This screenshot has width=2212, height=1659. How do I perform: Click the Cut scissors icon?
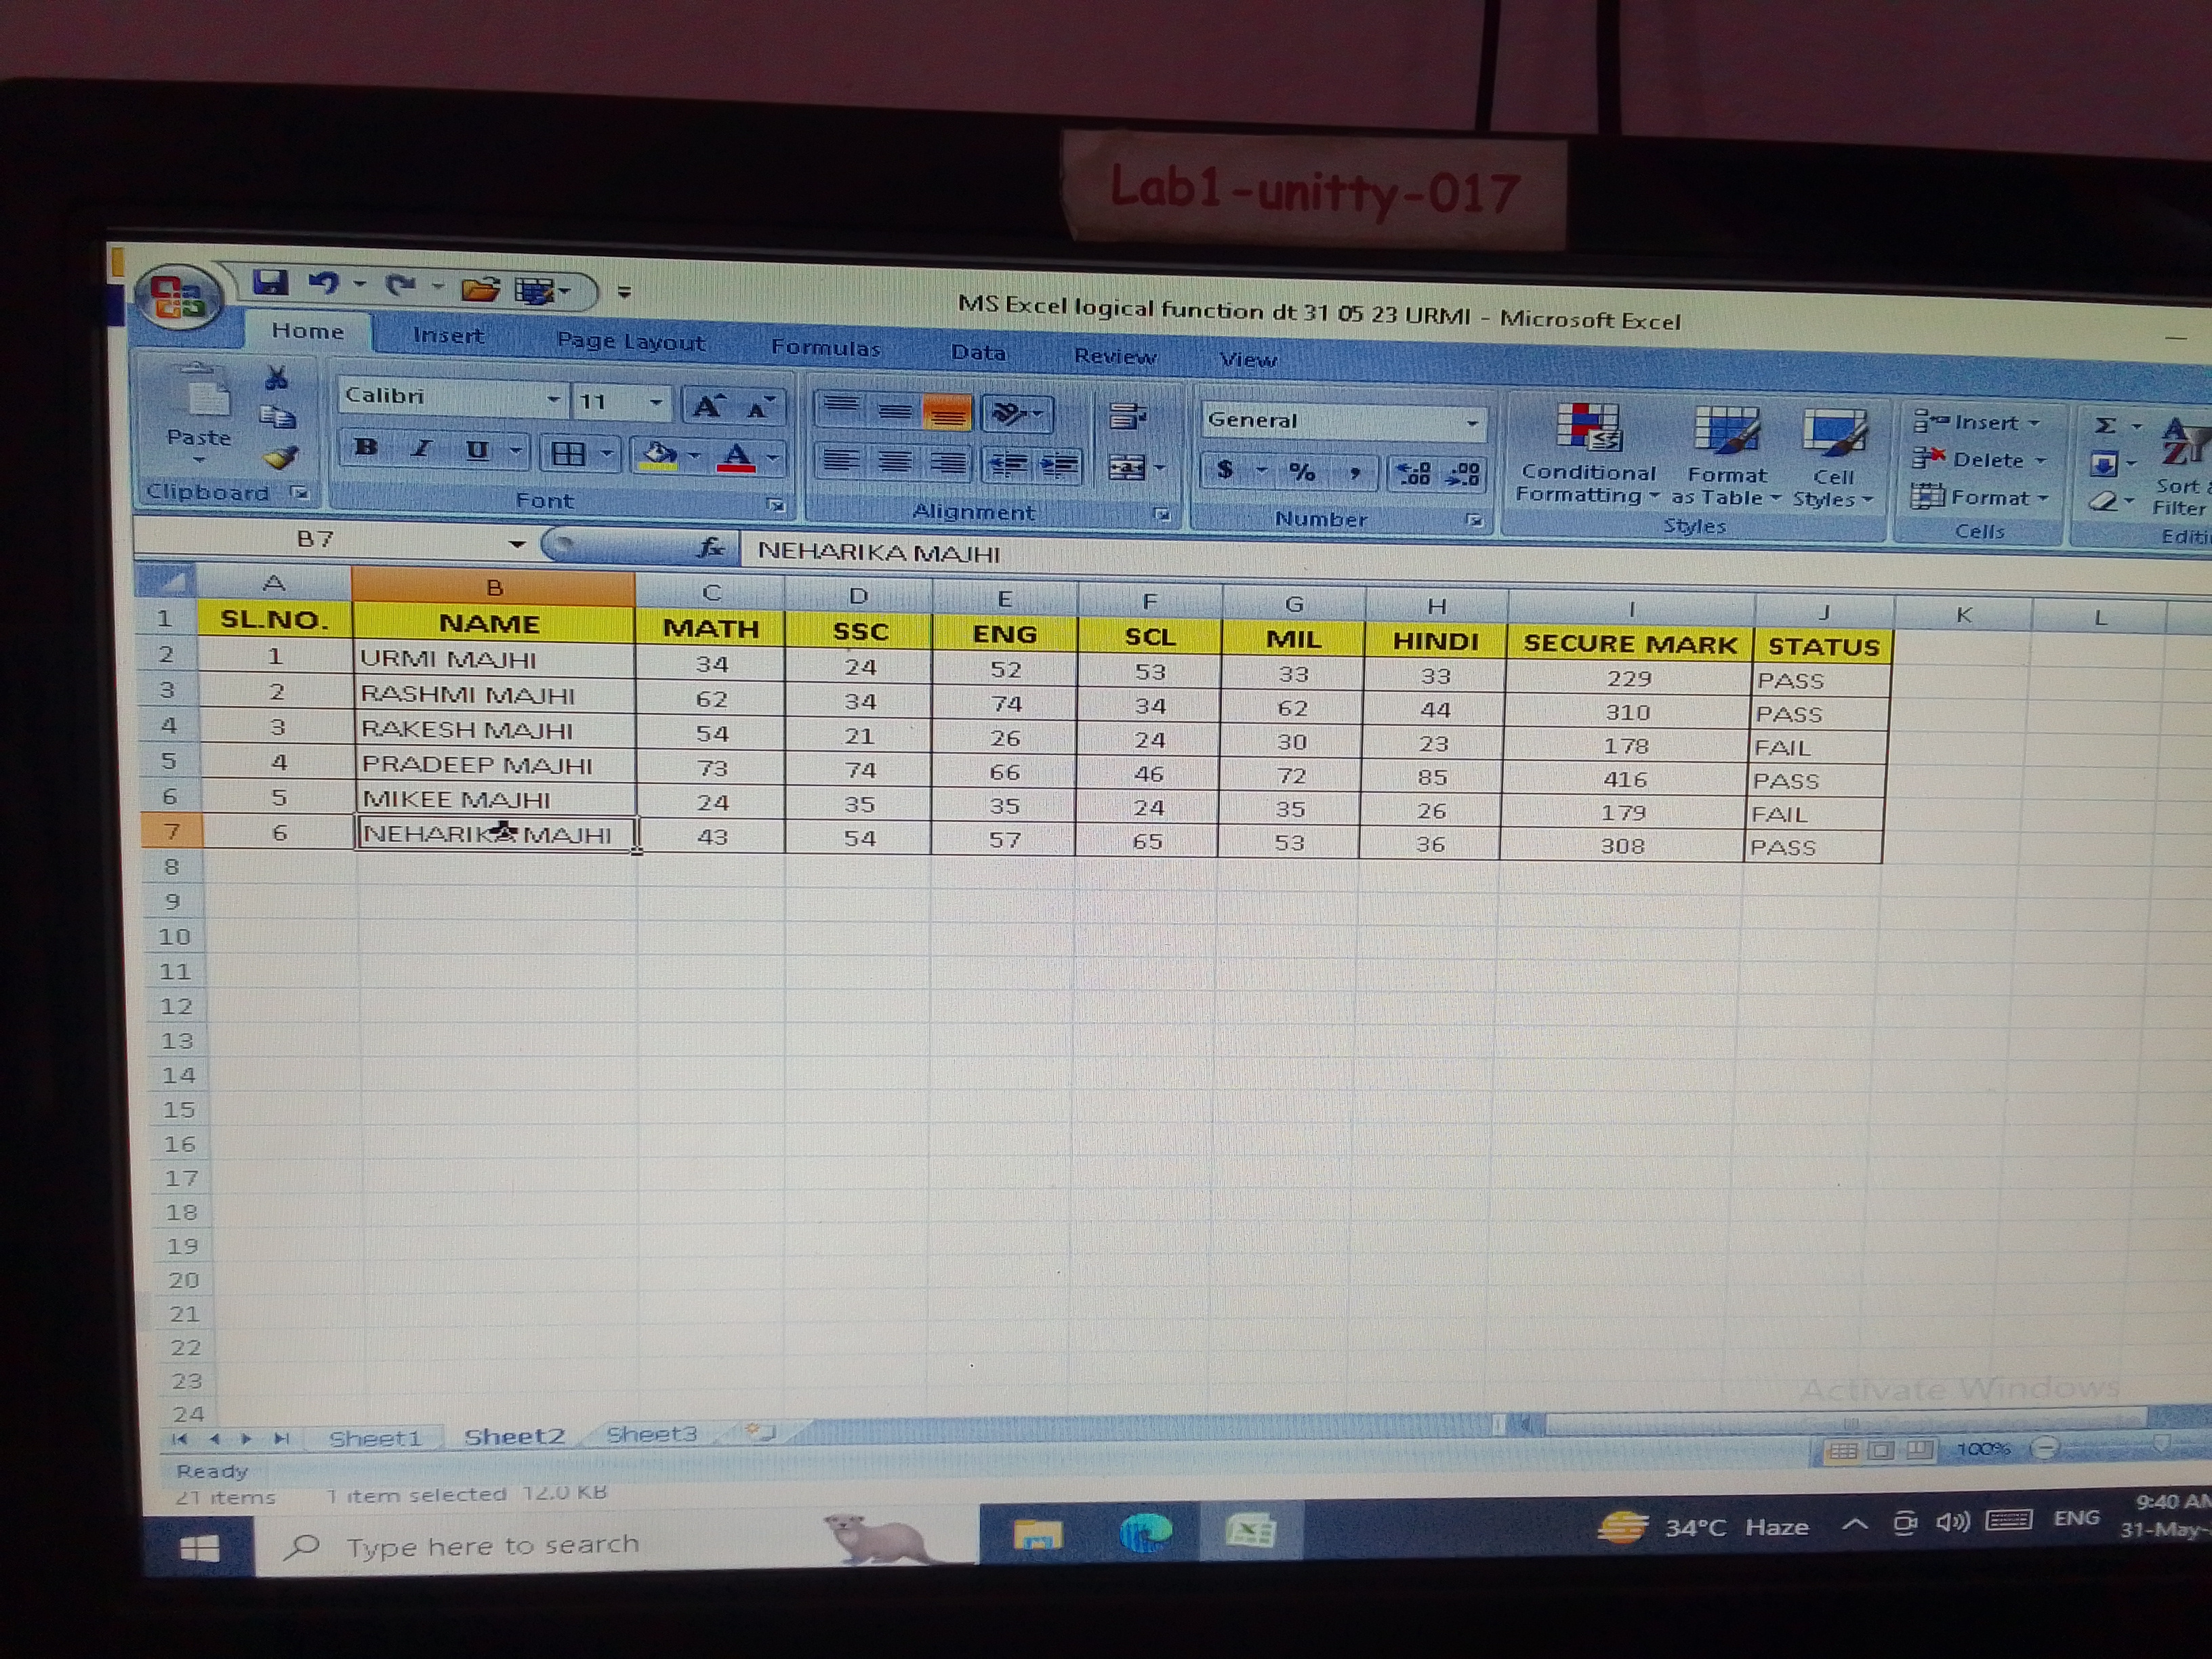(277, 378)
